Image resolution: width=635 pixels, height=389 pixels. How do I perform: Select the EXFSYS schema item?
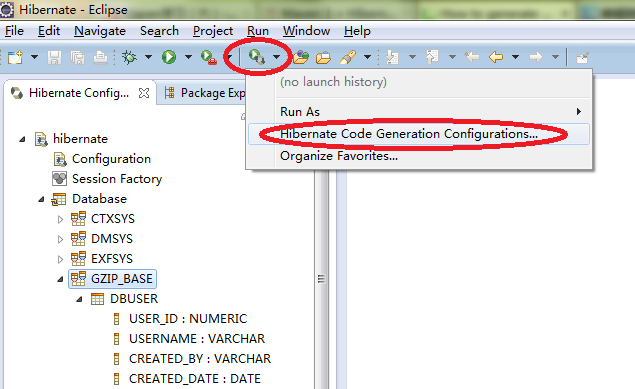pyautogui.click(x=112, y=259)
